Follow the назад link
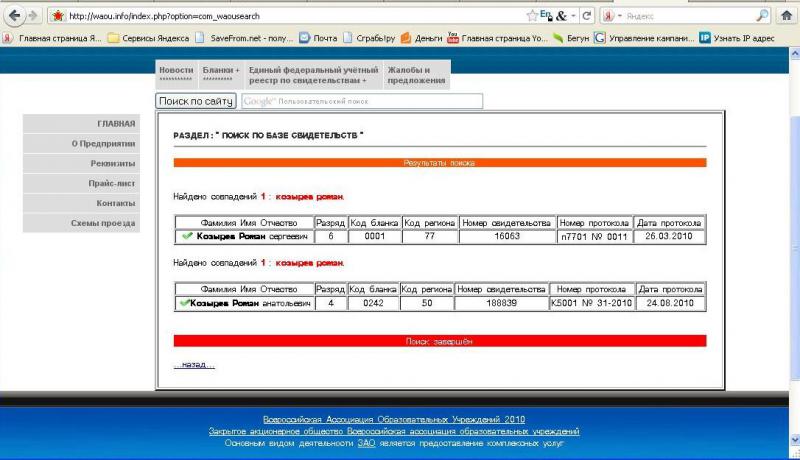Viewport: 800px width, 460px height. point(193,364)
